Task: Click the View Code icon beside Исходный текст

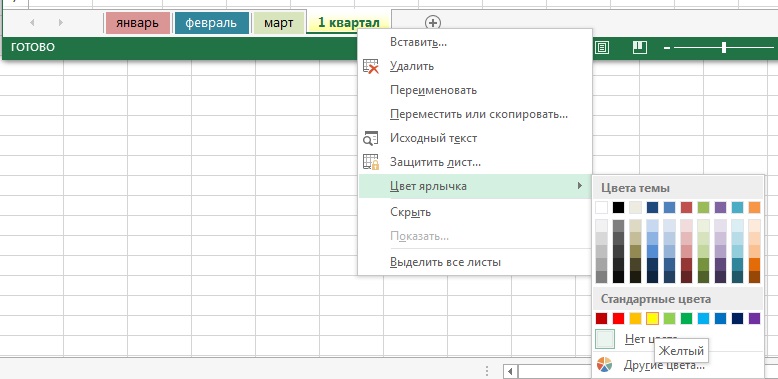Action: pyautogui.click(x=371, y=138)
